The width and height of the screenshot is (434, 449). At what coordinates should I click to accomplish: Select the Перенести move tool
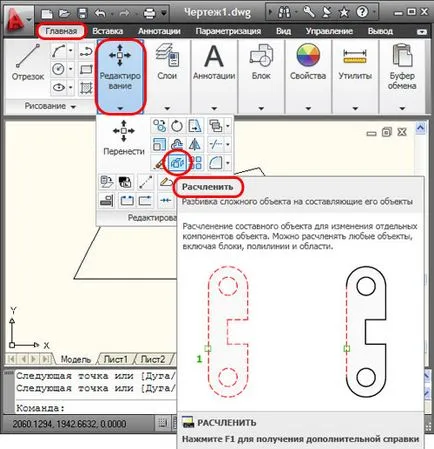tap(124, 138)
